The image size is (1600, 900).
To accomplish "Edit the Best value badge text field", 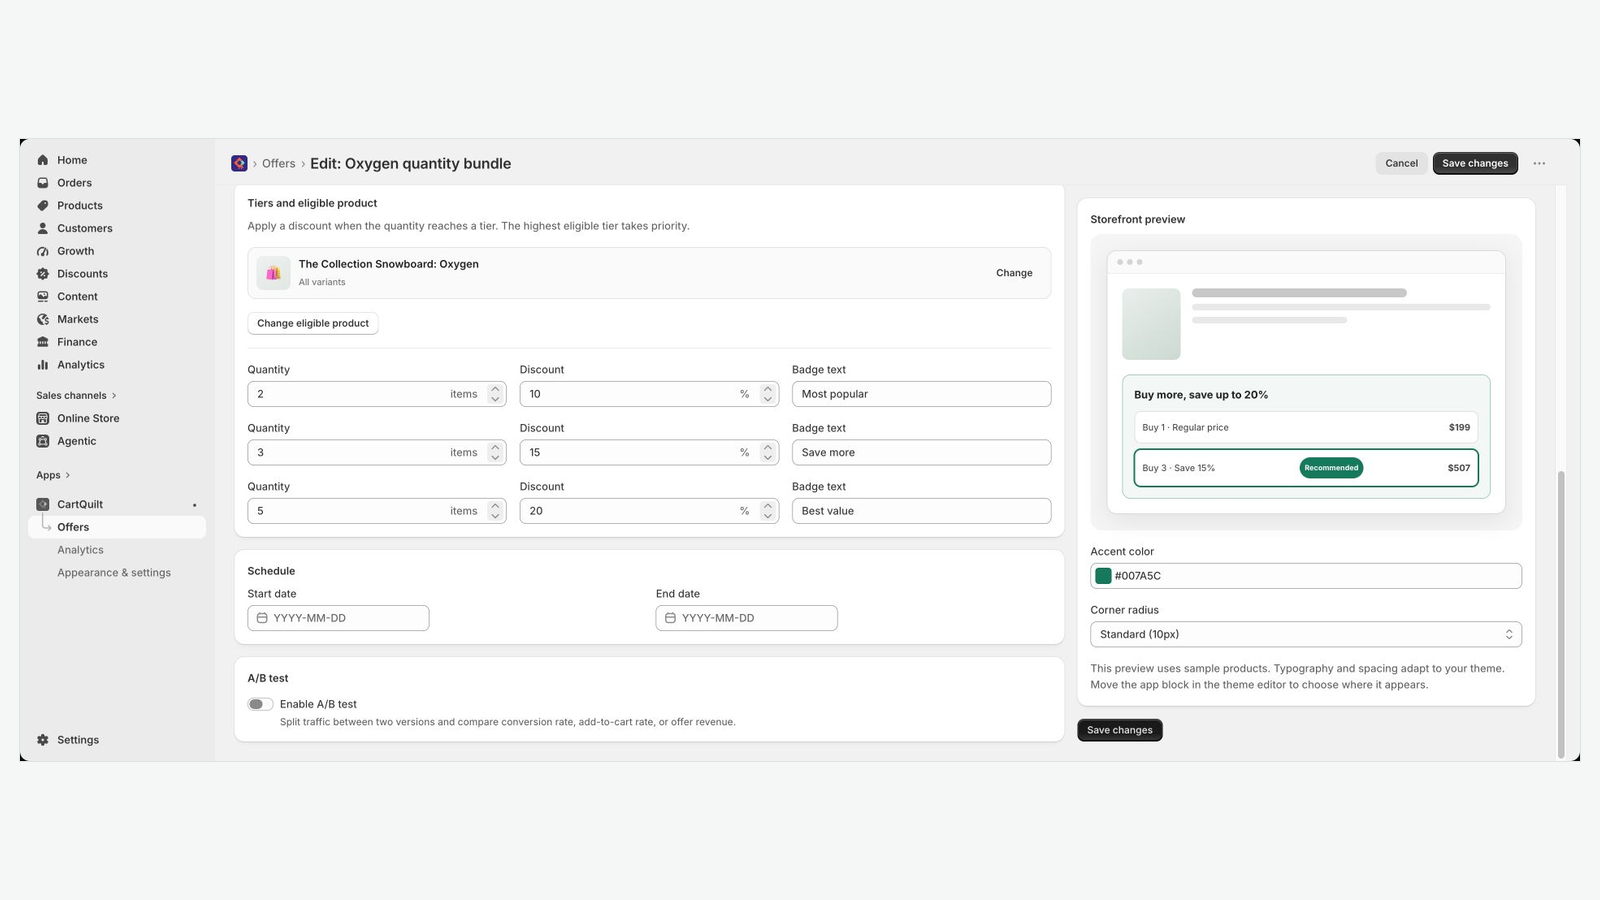I will pos(921,511).
